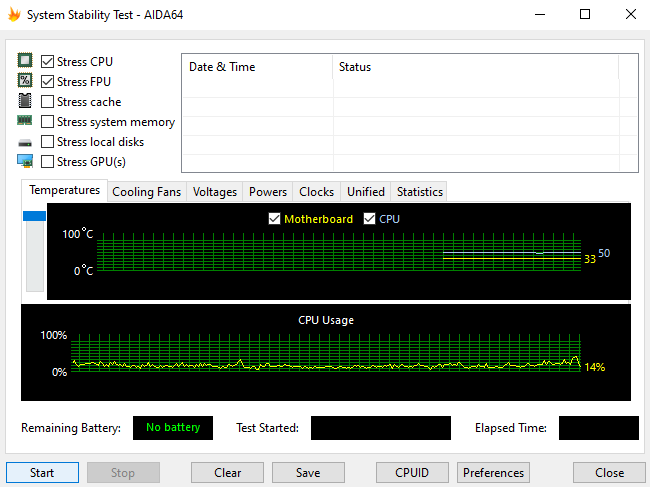Click the Date & Time column header
Viewport: 650px width, 487px height.
(x=257, y=67)
